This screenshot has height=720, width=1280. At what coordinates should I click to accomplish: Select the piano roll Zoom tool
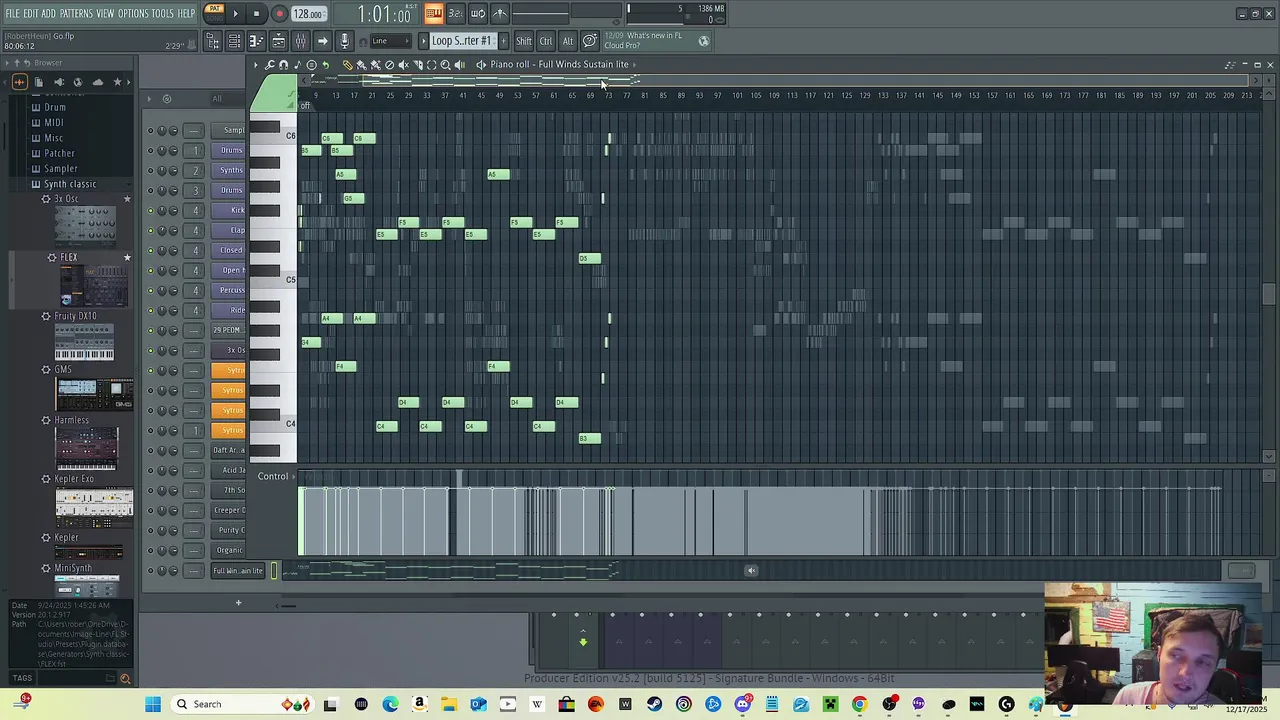click(445, 65)
